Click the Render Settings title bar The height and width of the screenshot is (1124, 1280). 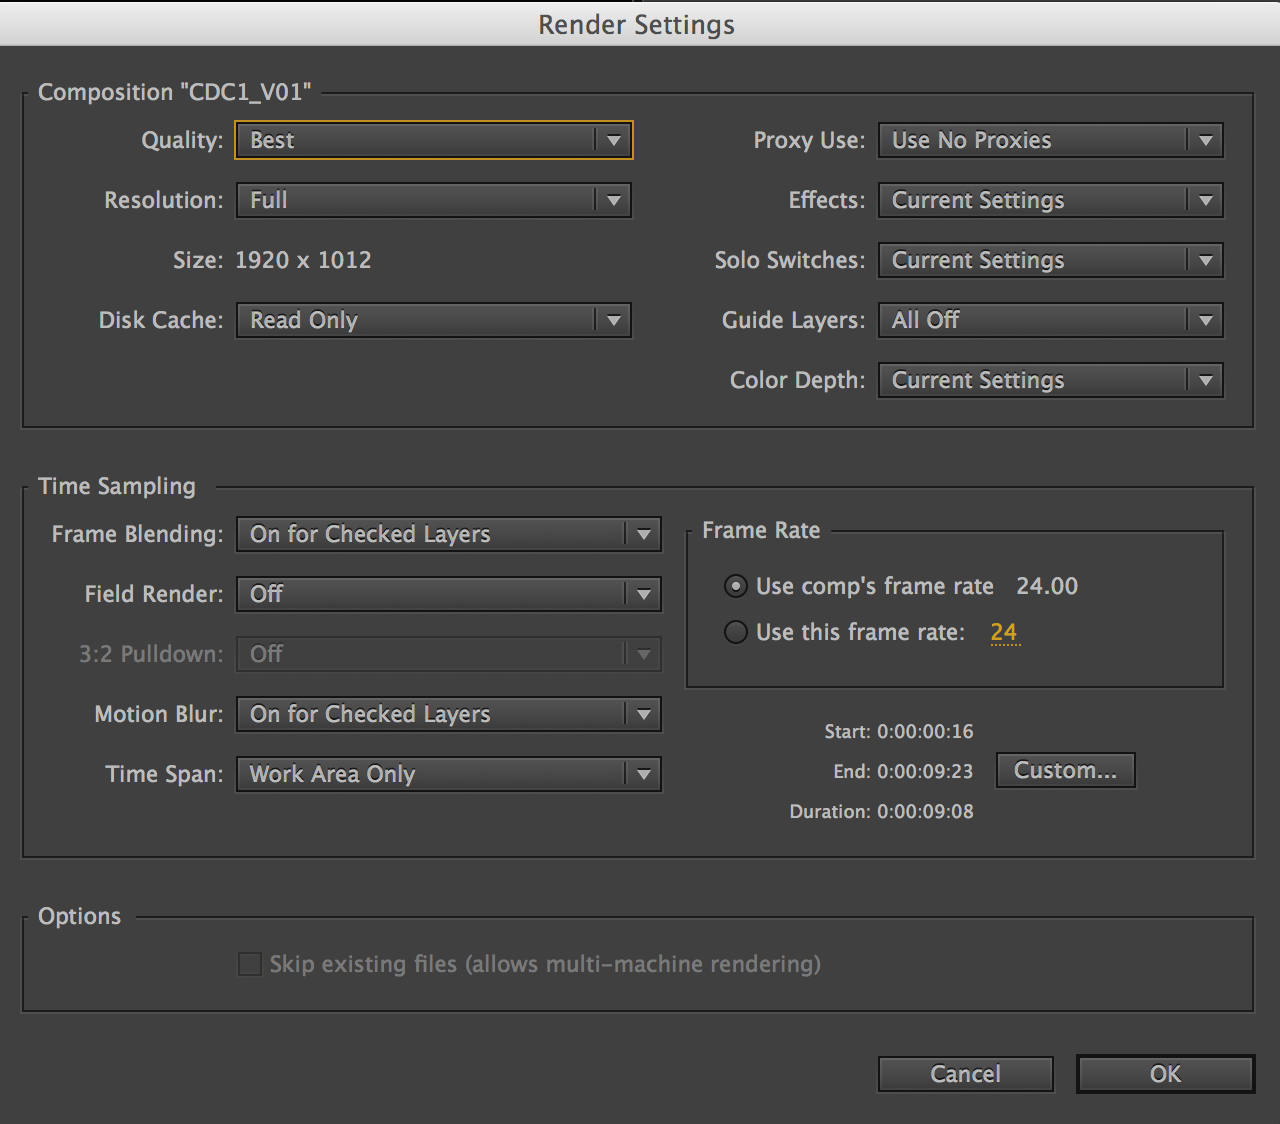point(636,24)
